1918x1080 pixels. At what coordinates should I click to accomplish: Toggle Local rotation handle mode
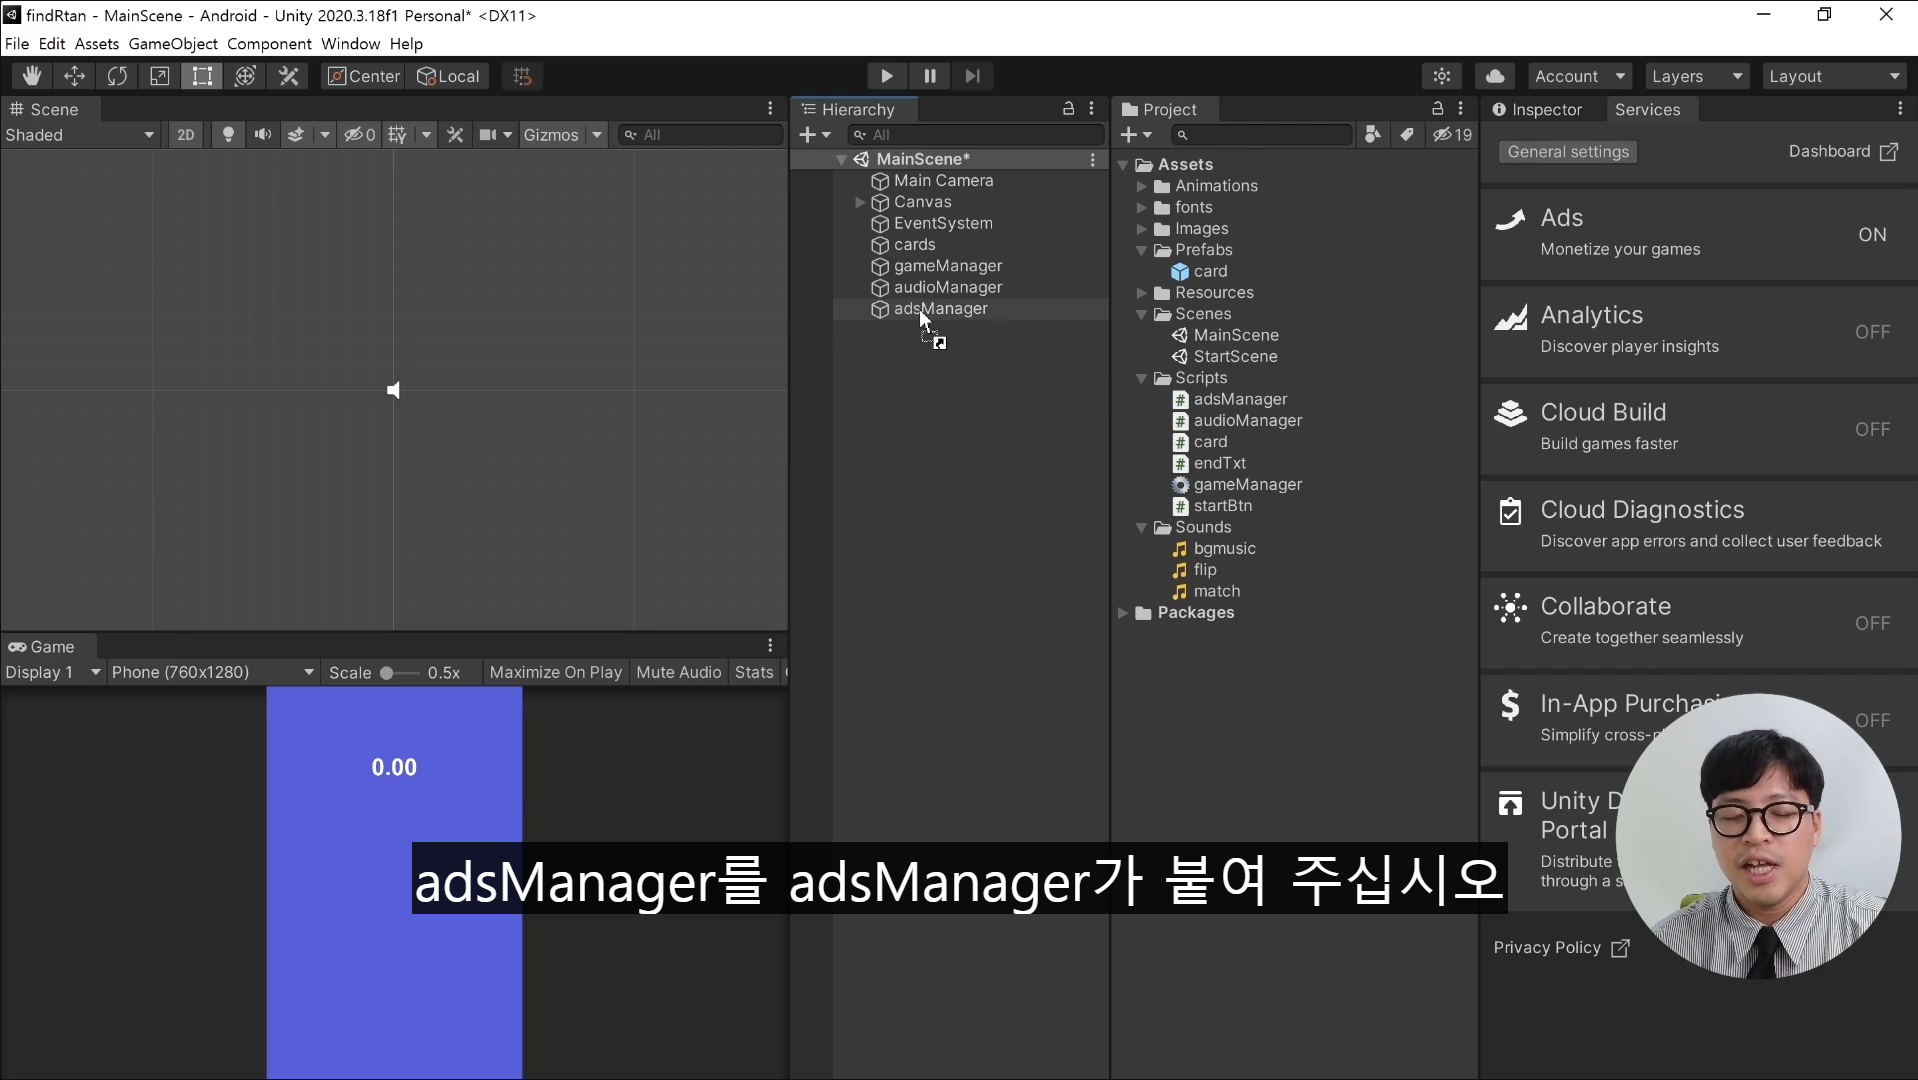[x=448, y=76]
